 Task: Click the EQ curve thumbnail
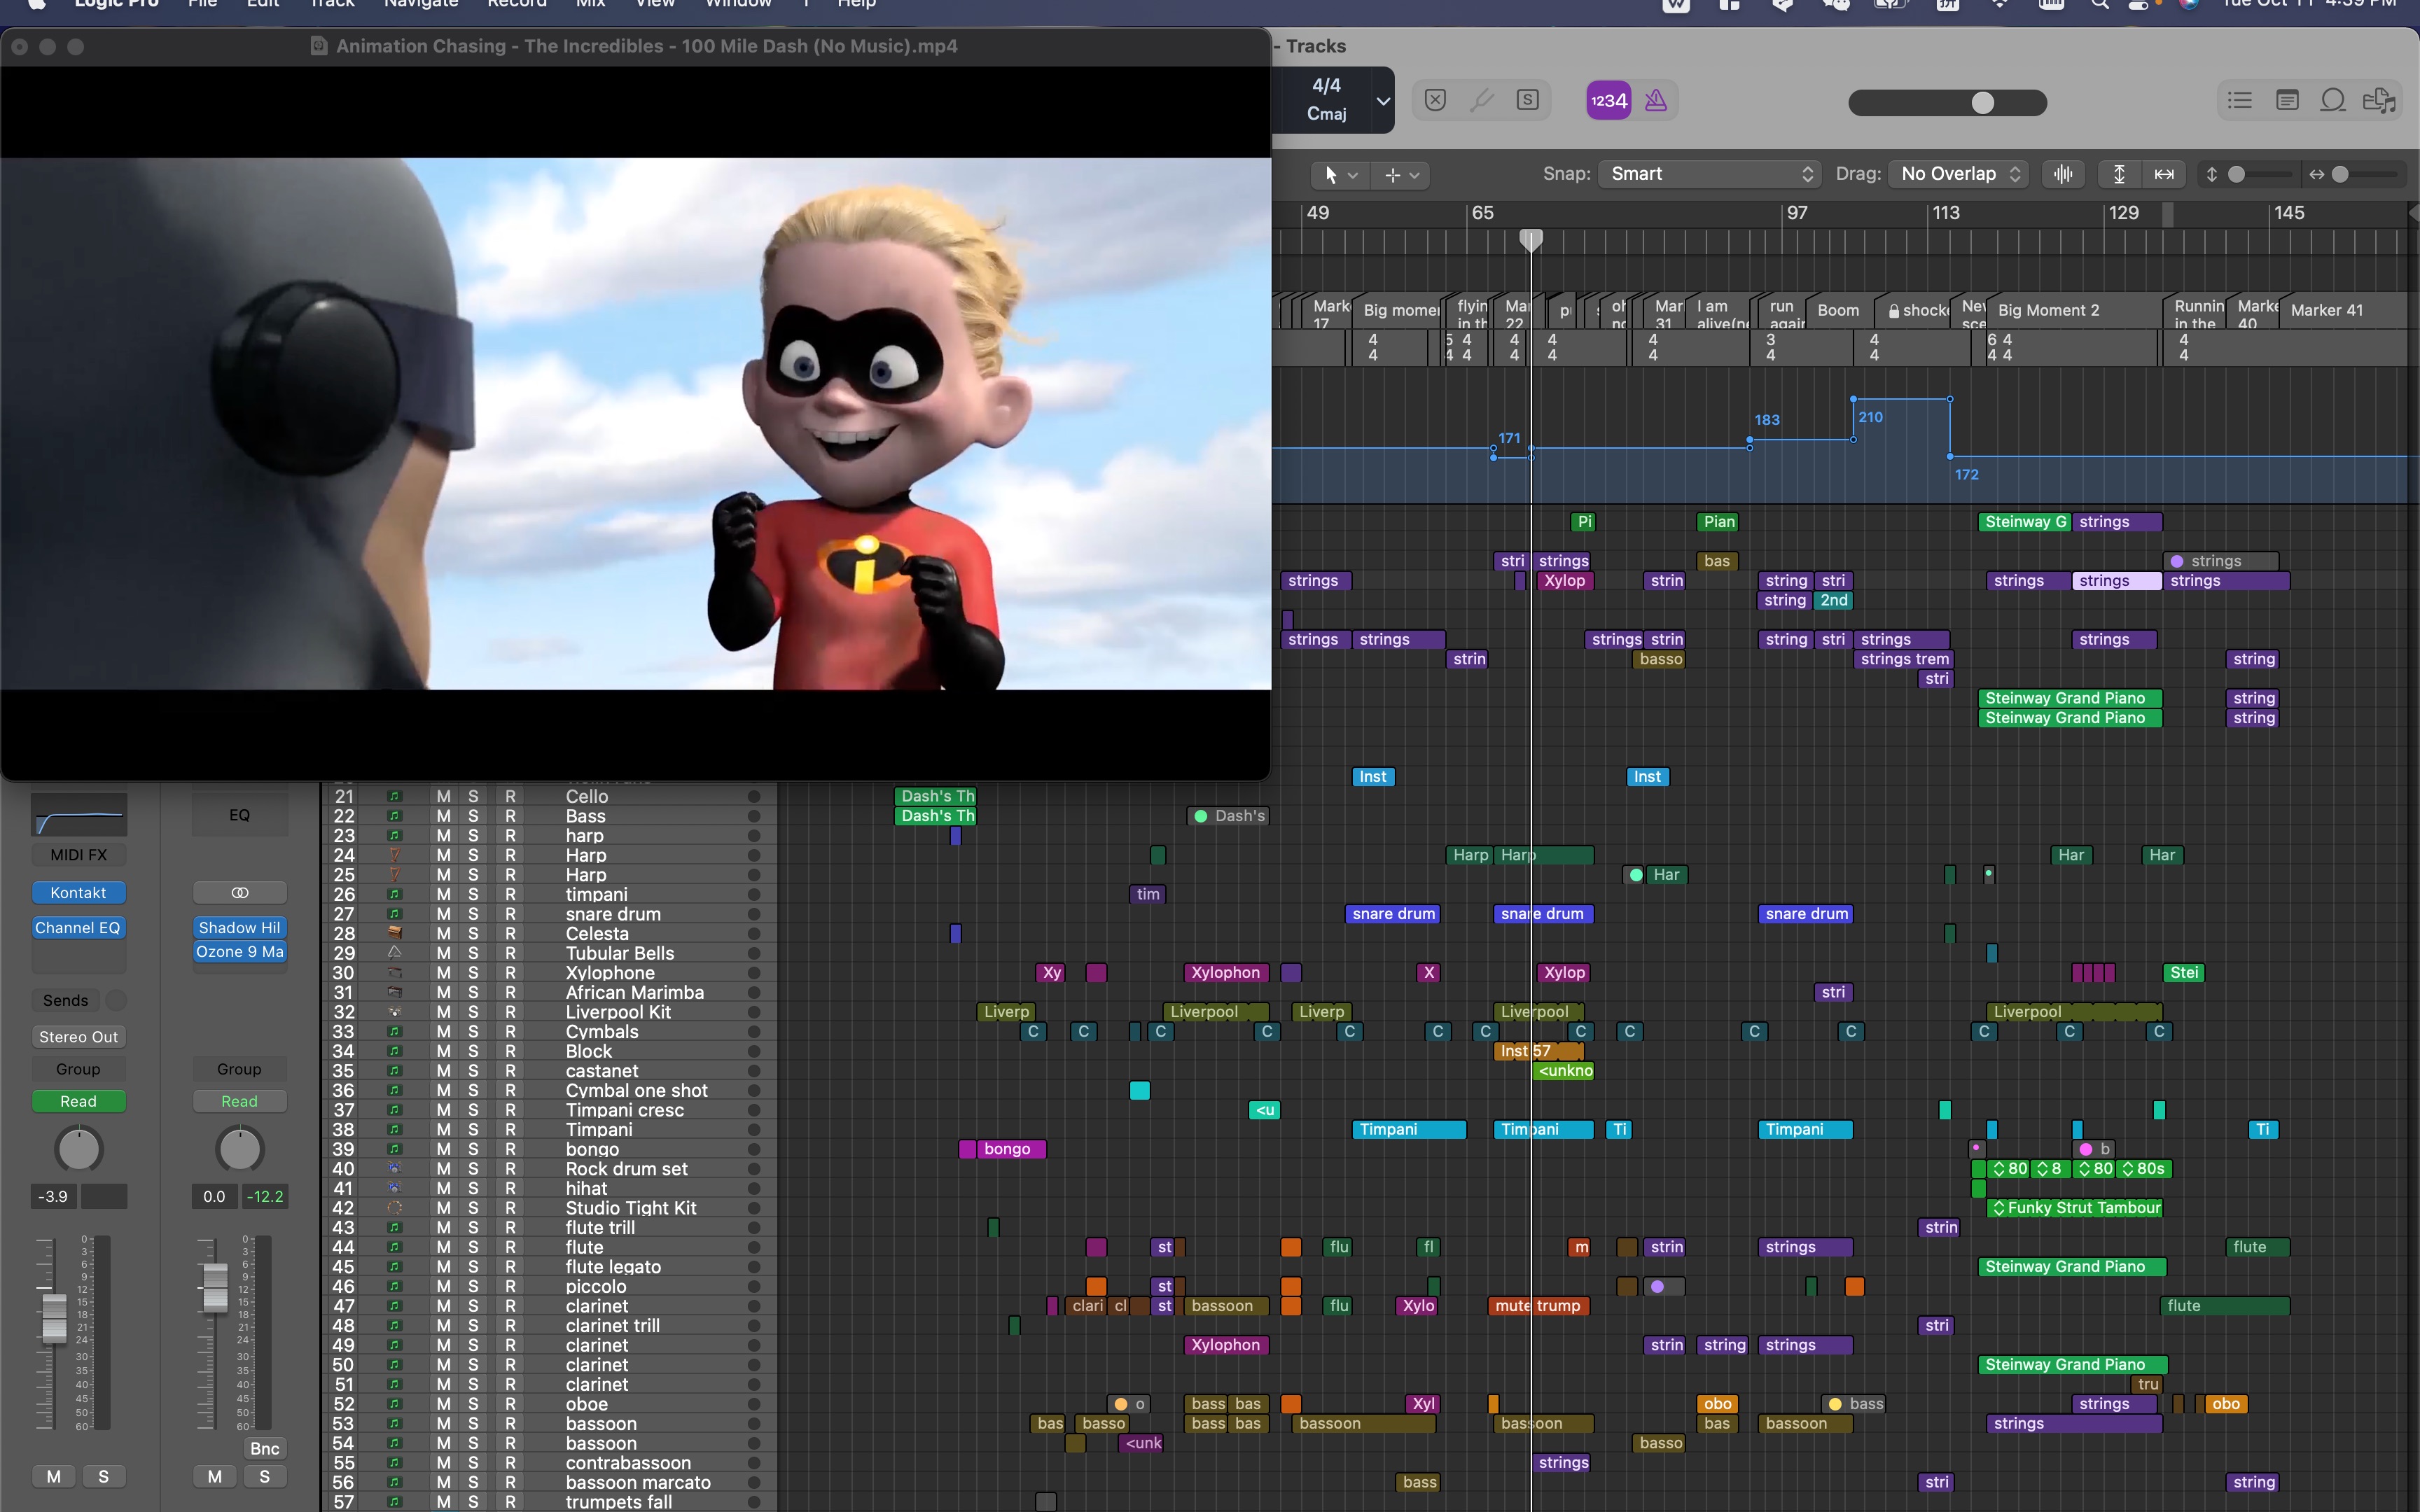[x=79, y=815]
